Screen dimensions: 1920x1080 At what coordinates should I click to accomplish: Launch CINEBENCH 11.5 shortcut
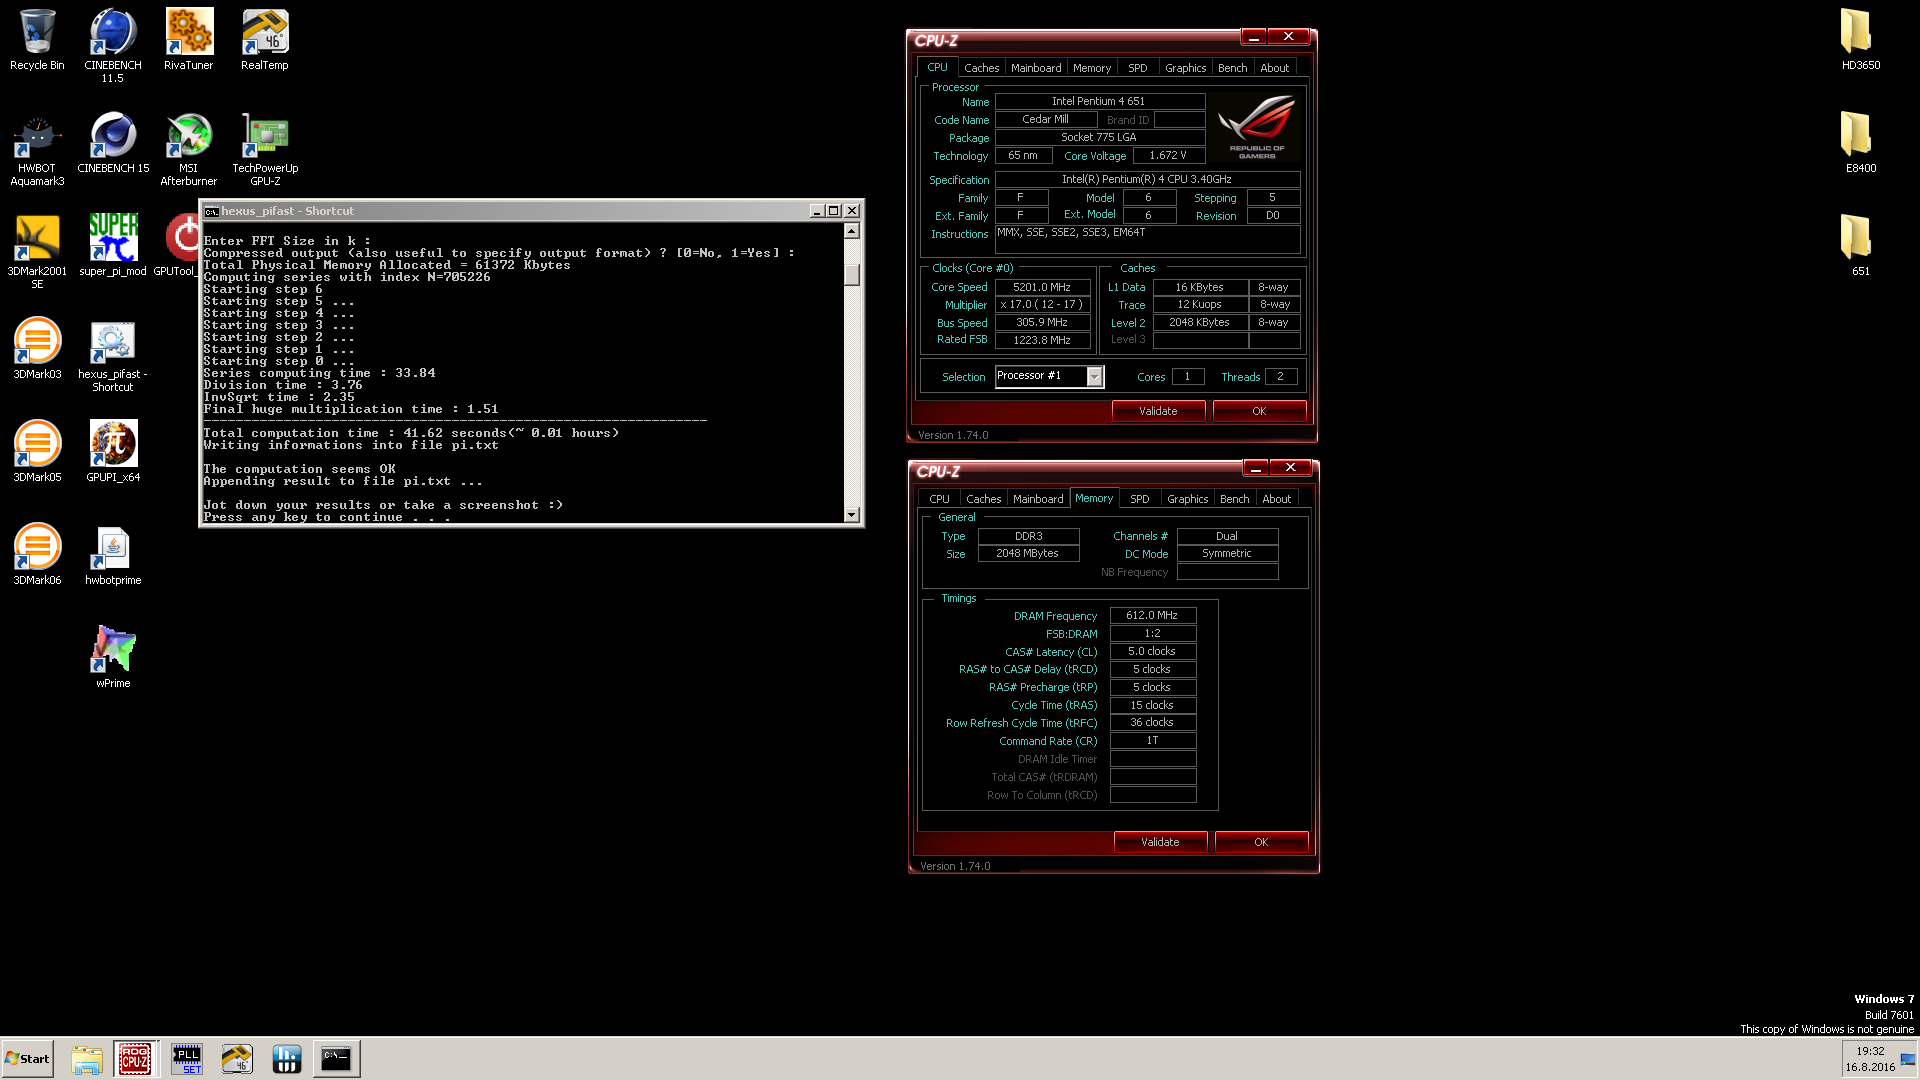(113, 46)
